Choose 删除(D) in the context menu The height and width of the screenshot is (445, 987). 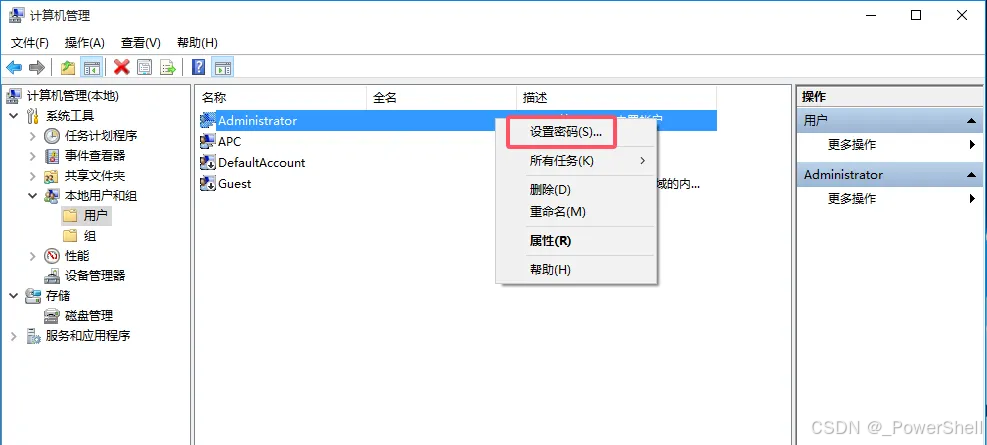click(x=577, y=189)
